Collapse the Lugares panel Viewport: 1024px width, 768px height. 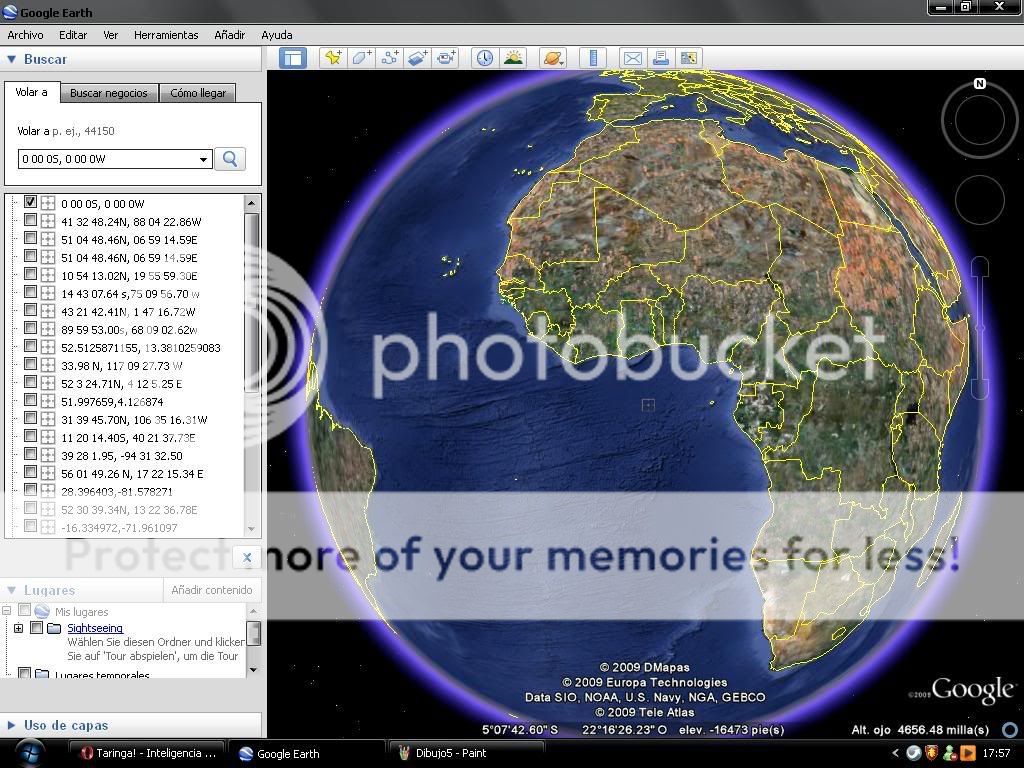coord(11,590)
